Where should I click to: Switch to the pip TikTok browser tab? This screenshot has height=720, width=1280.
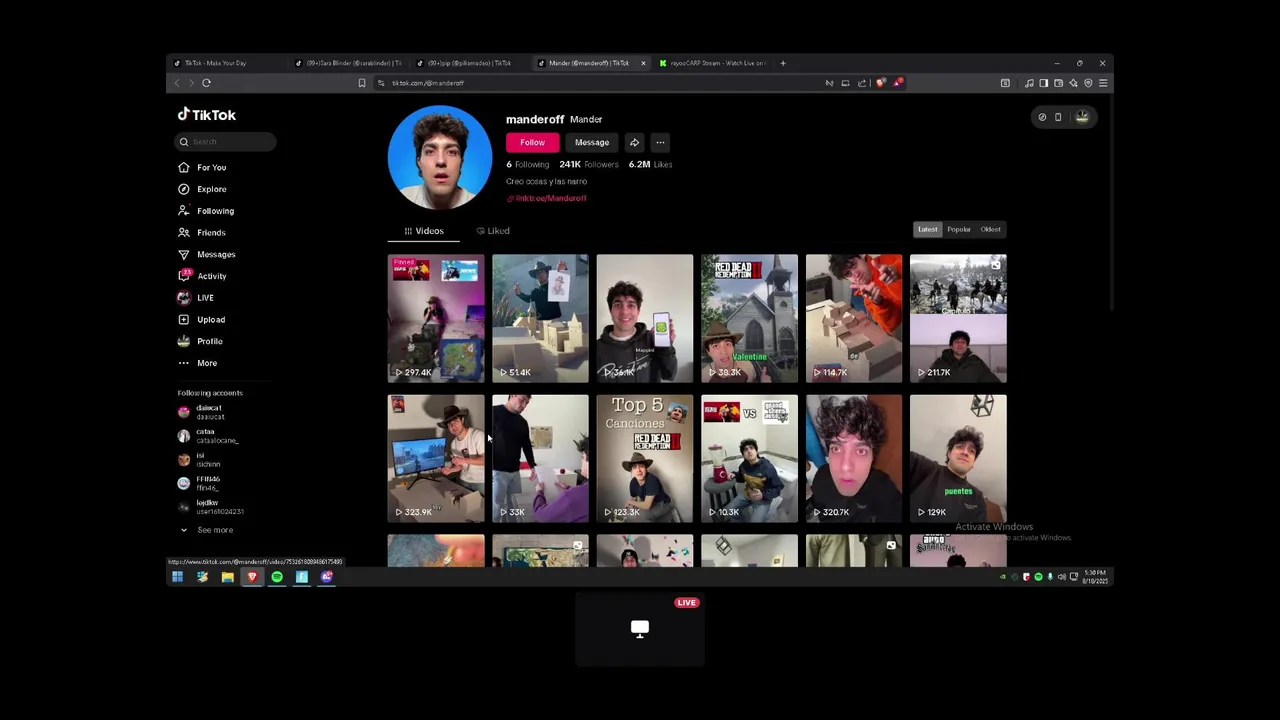470,63
